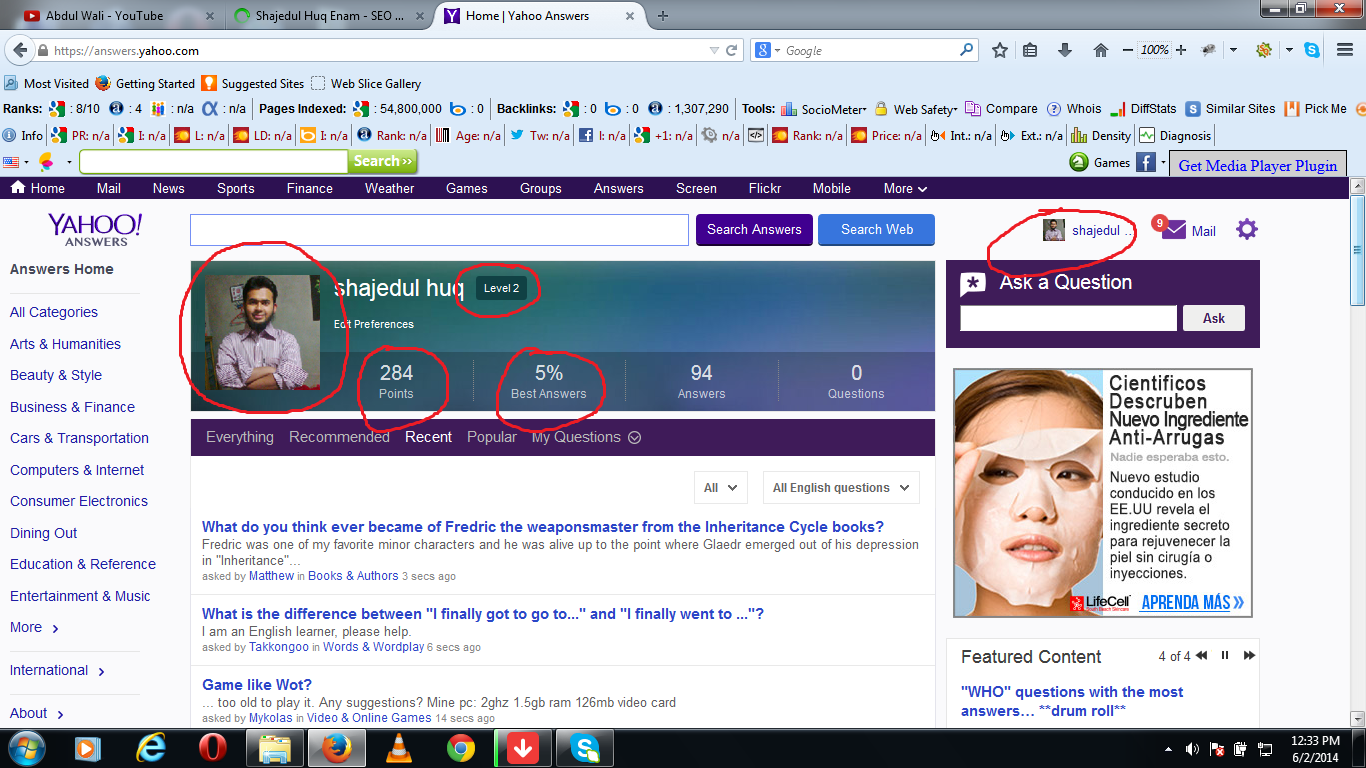
Task: Open DiffStats in SEO toolbar
Action: [1144, 109]
